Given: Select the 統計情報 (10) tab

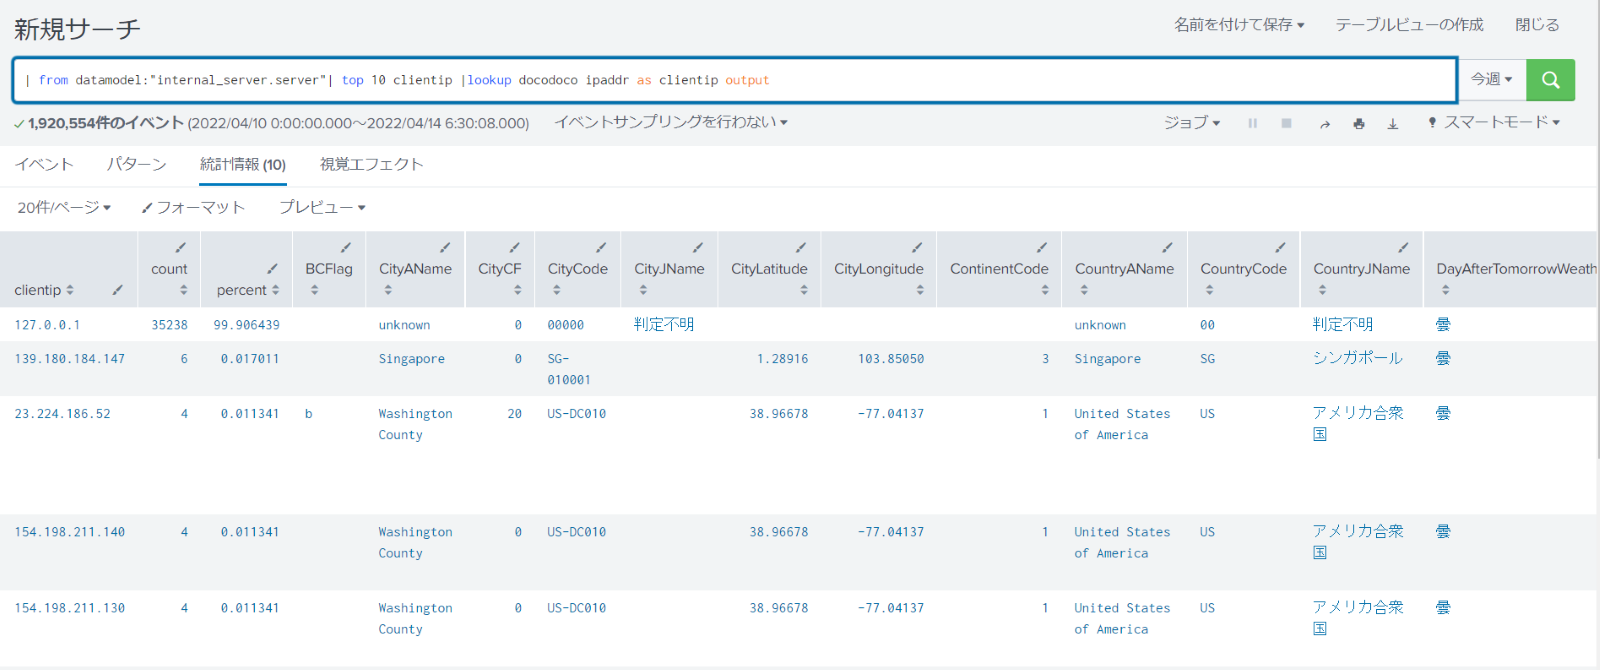Looking at the screenshot, I should pyautogui.click(x=243, y=164).
